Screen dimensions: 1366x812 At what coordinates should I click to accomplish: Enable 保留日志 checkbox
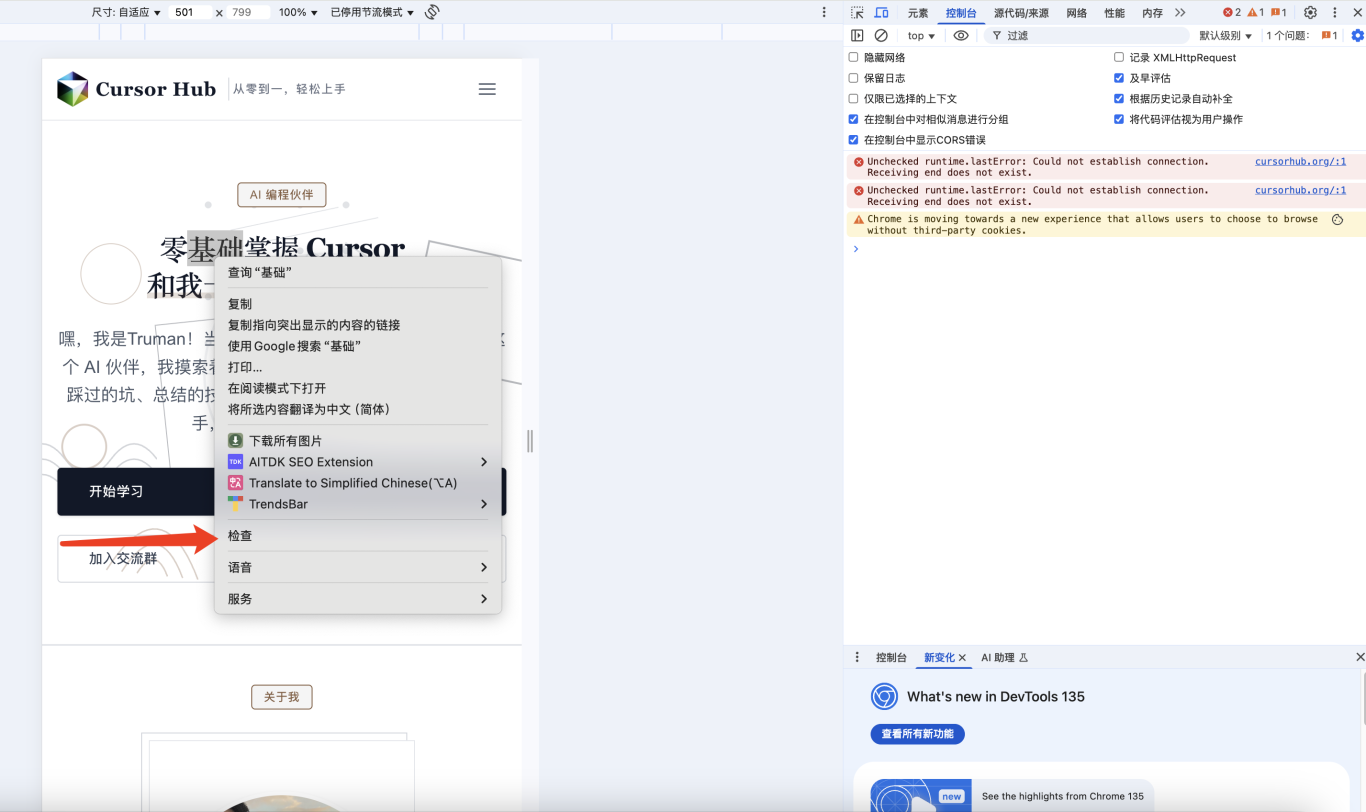point(853,78)
